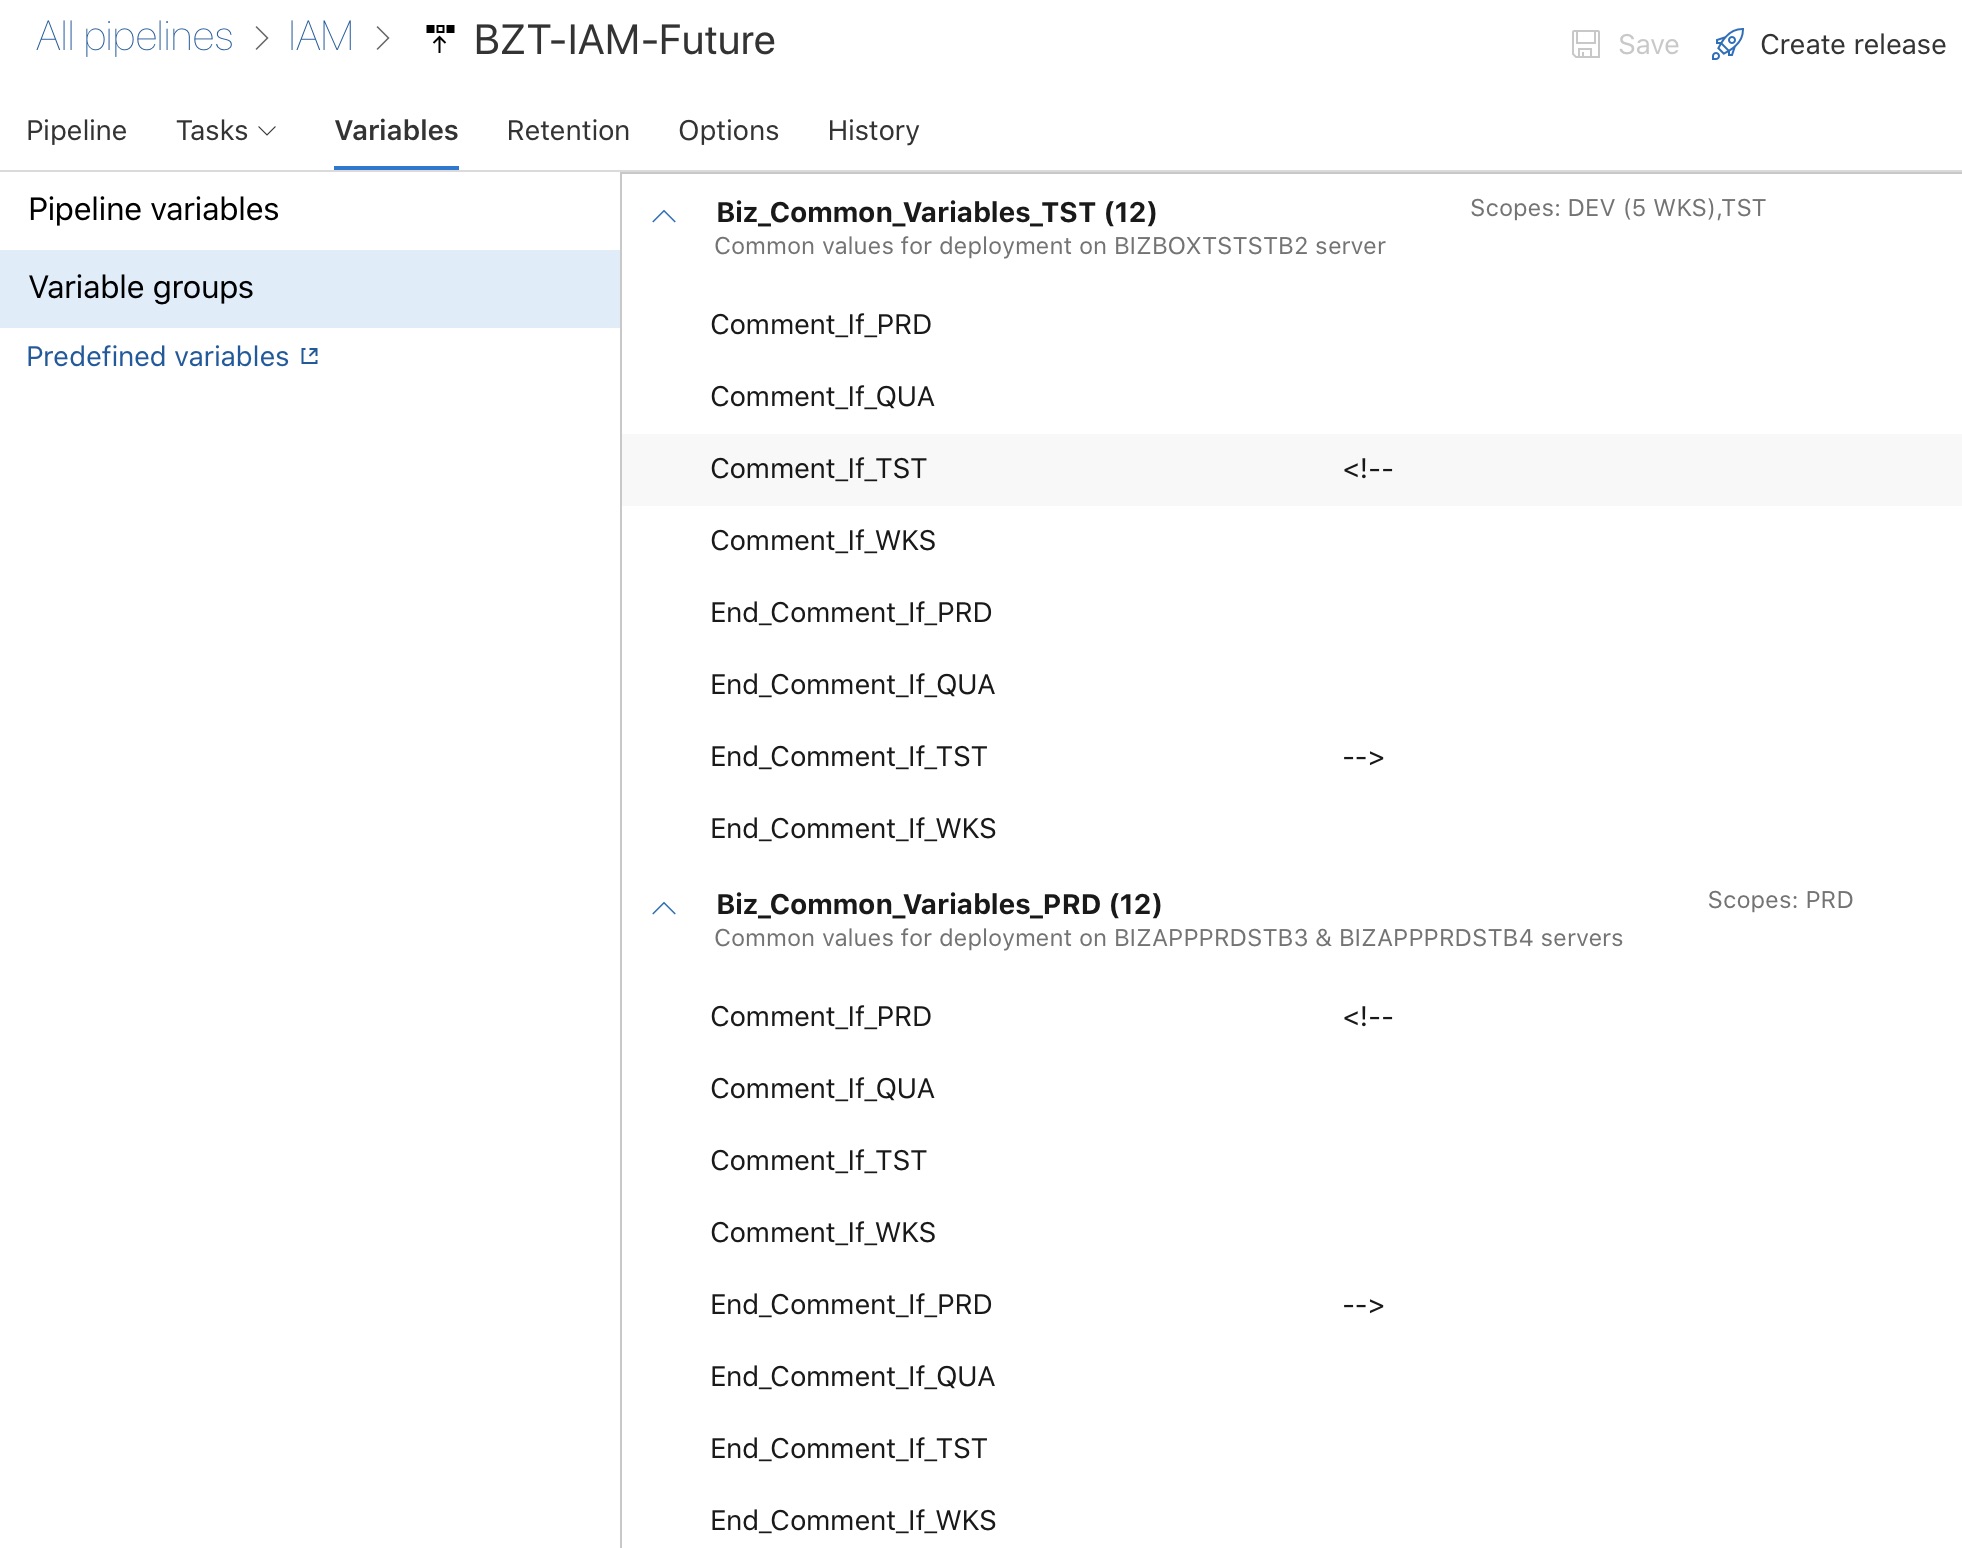Go to IAM folder breadcrumb
The width and height of the screenshot is (1962, 1548).
pos(321,37)
